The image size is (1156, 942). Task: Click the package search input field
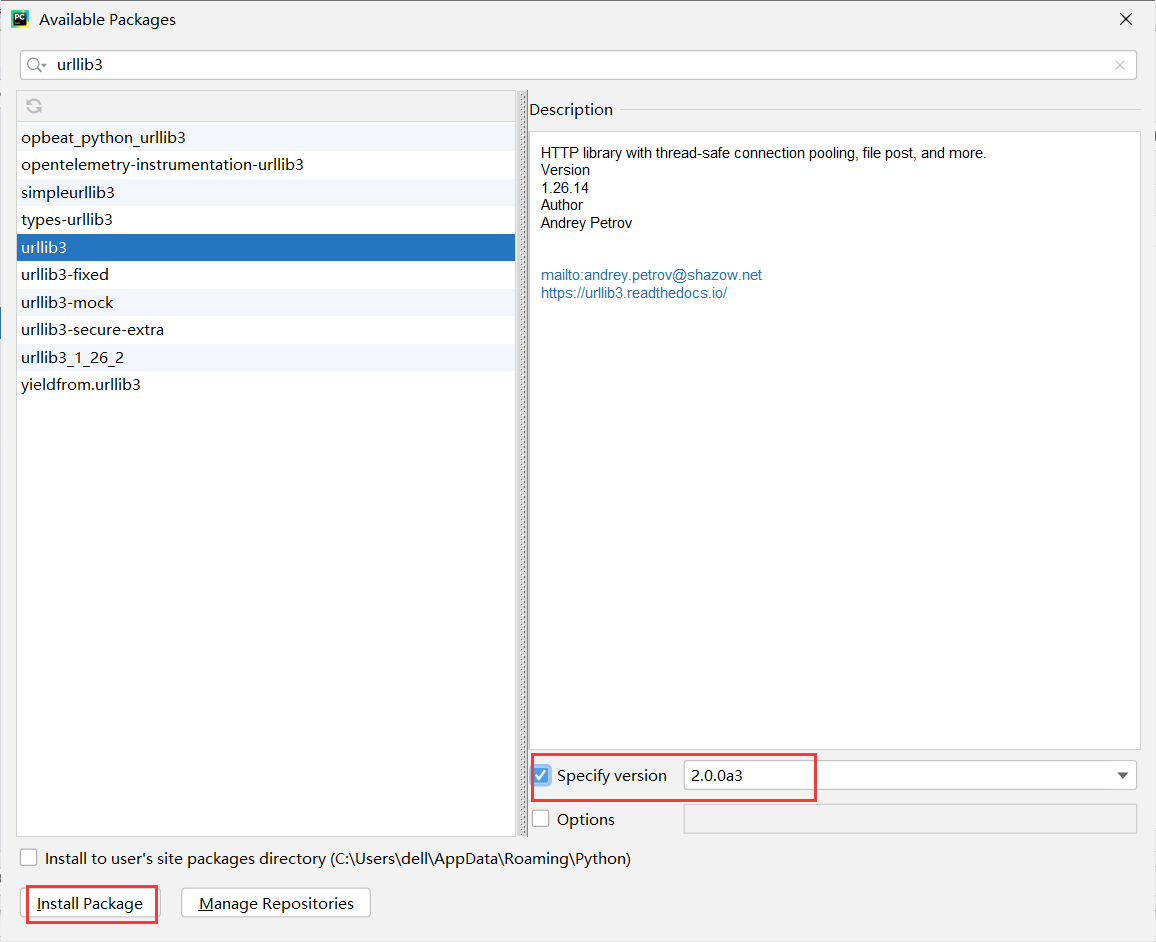(x=580, y=65)
